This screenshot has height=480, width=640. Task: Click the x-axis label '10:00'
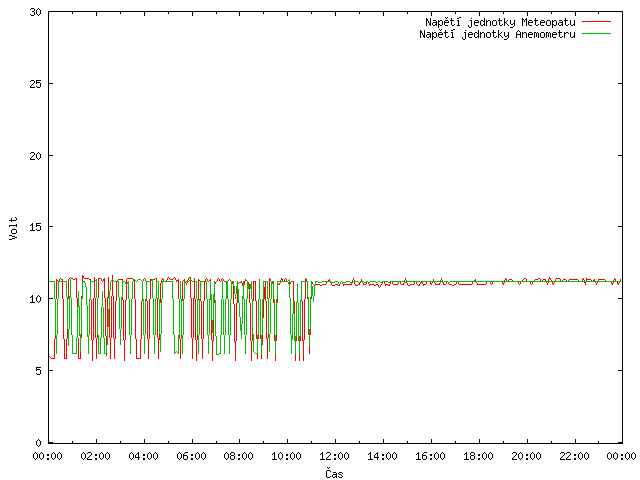click(287, 456)
